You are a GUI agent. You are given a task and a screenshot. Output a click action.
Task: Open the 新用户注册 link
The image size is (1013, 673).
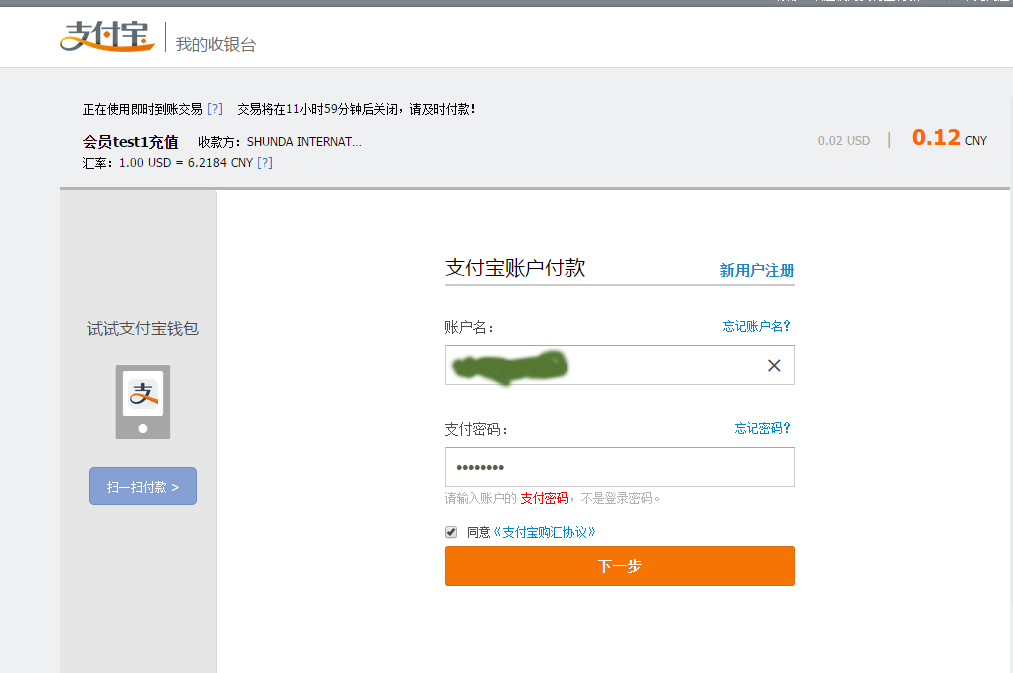pyautogui.click(x=756, y=270)
